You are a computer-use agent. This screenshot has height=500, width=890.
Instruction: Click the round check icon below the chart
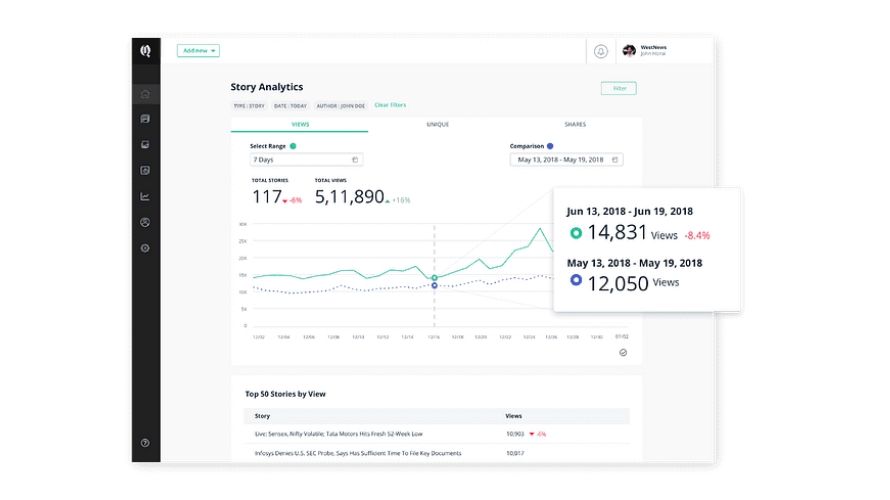tap(623, 352)
